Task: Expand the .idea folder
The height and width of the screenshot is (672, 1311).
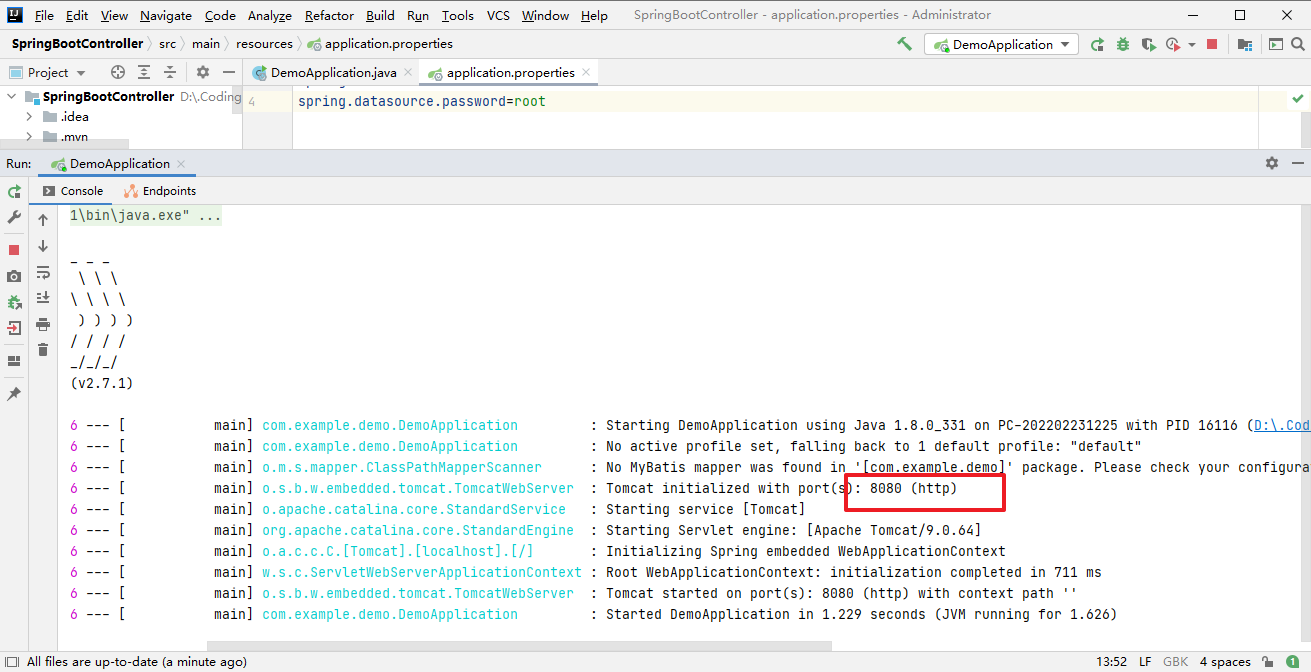Action: click(29, 117)
